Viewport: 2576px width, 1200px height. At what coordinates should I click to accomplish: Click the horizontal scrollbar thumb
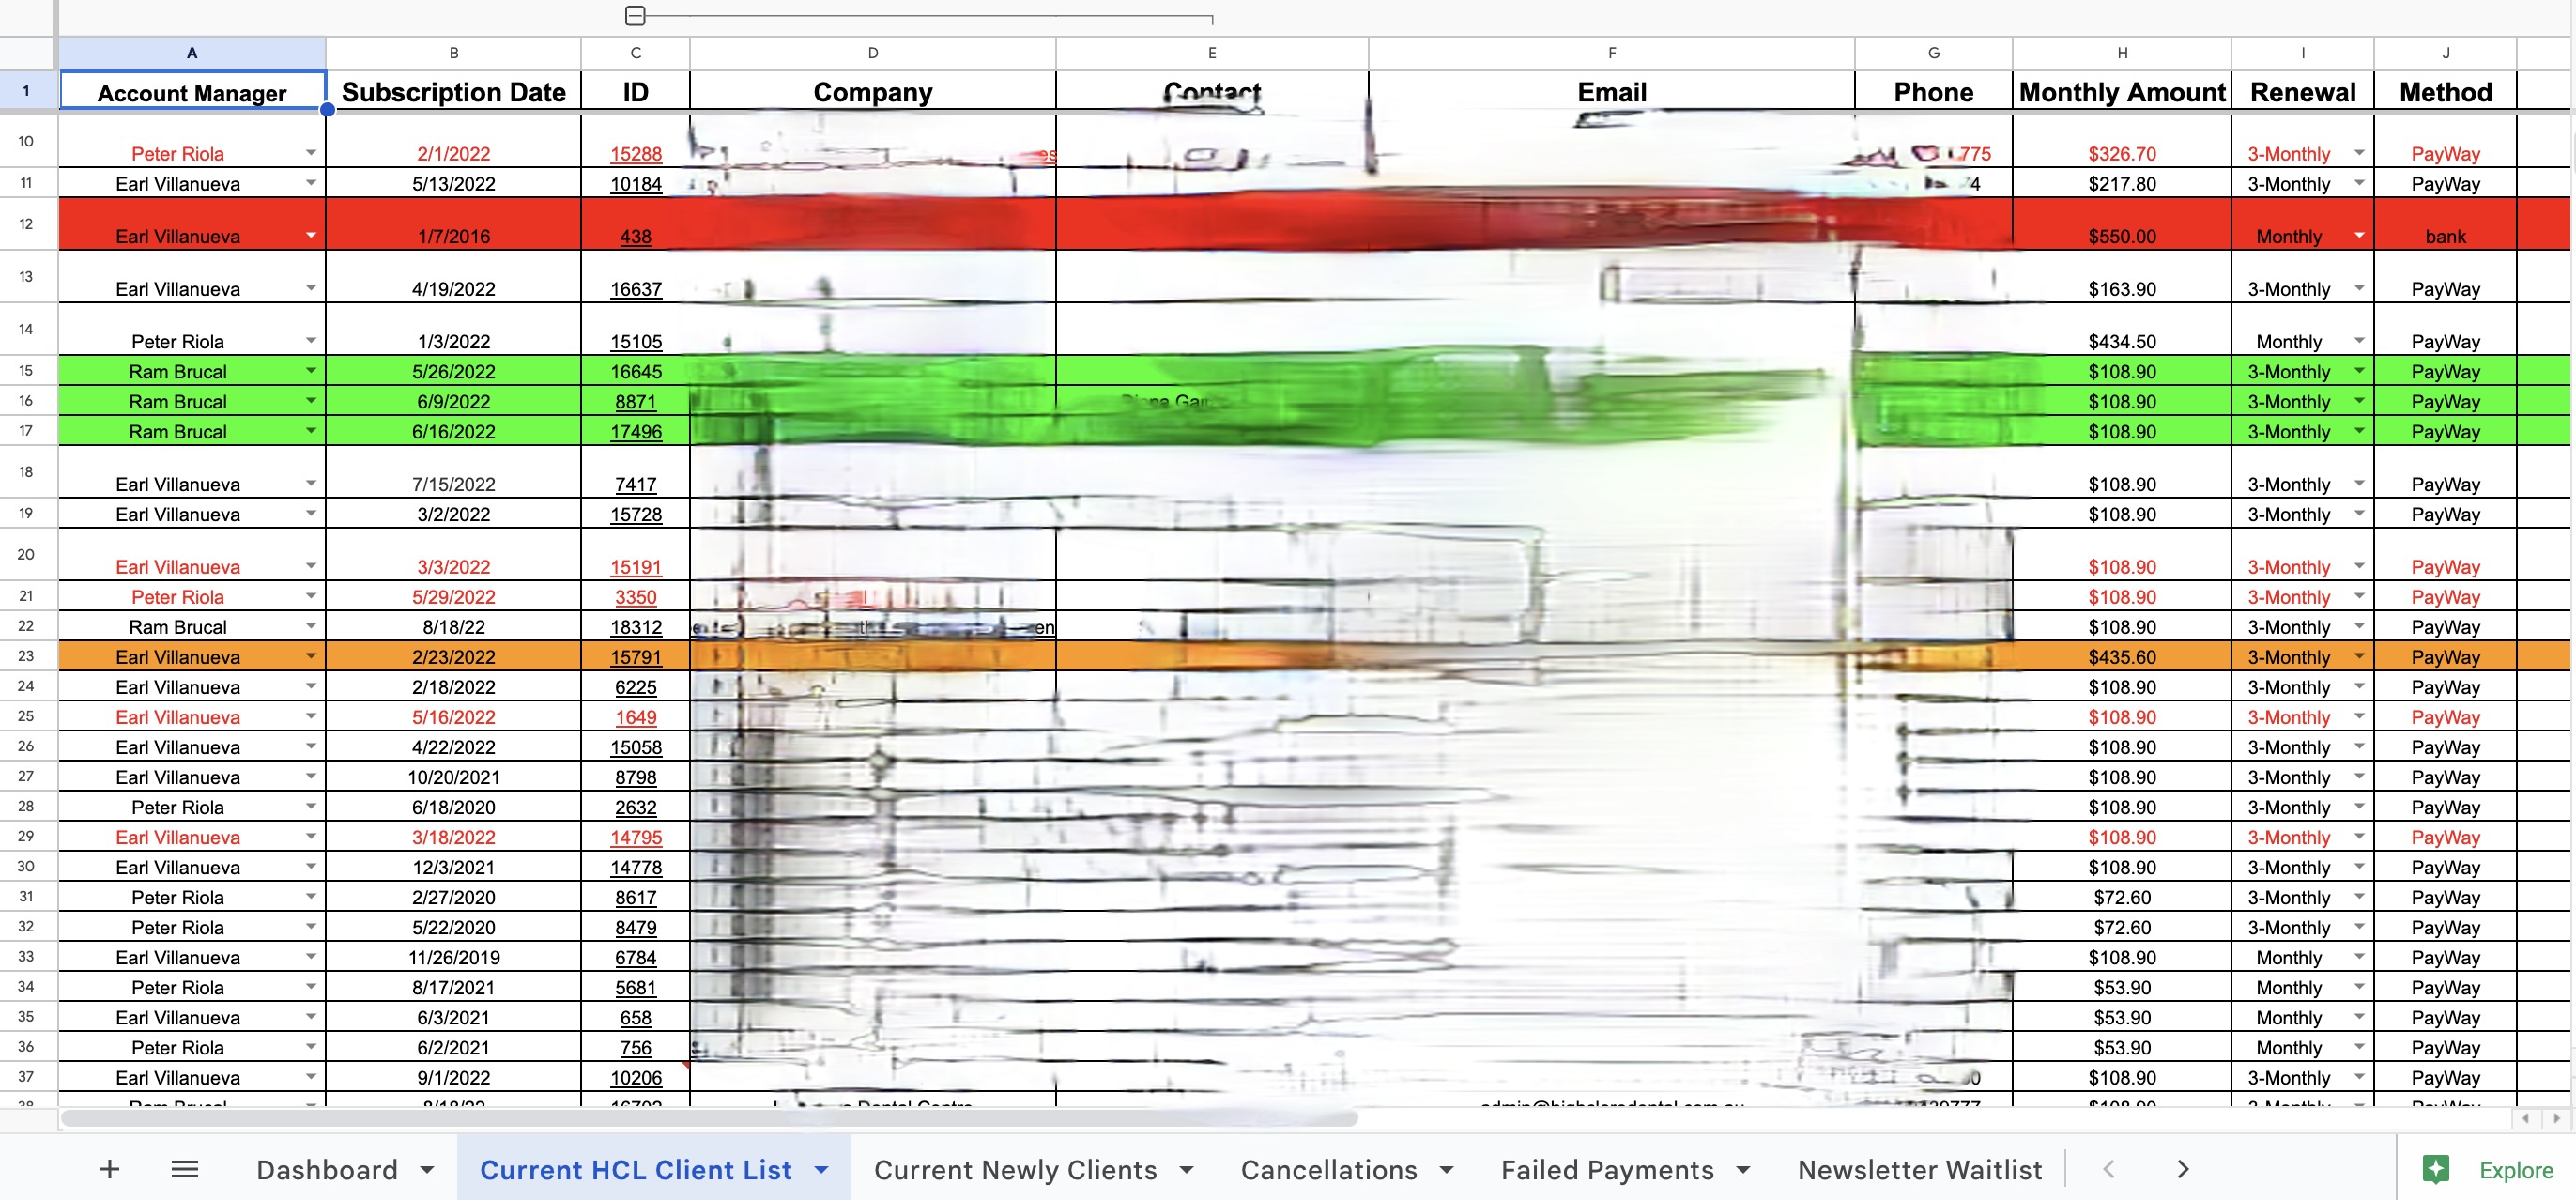point(708,1118)
